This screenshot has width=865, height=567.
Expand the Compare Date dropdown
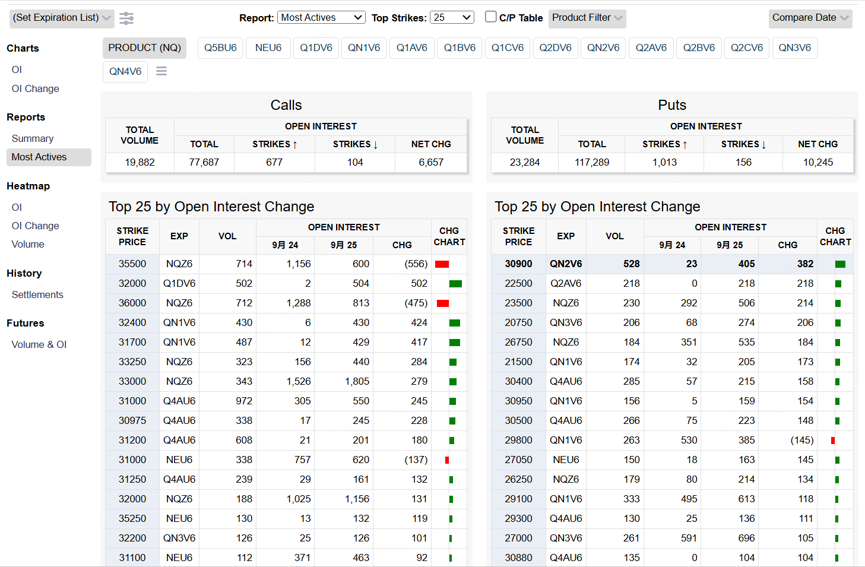[810, 18]
